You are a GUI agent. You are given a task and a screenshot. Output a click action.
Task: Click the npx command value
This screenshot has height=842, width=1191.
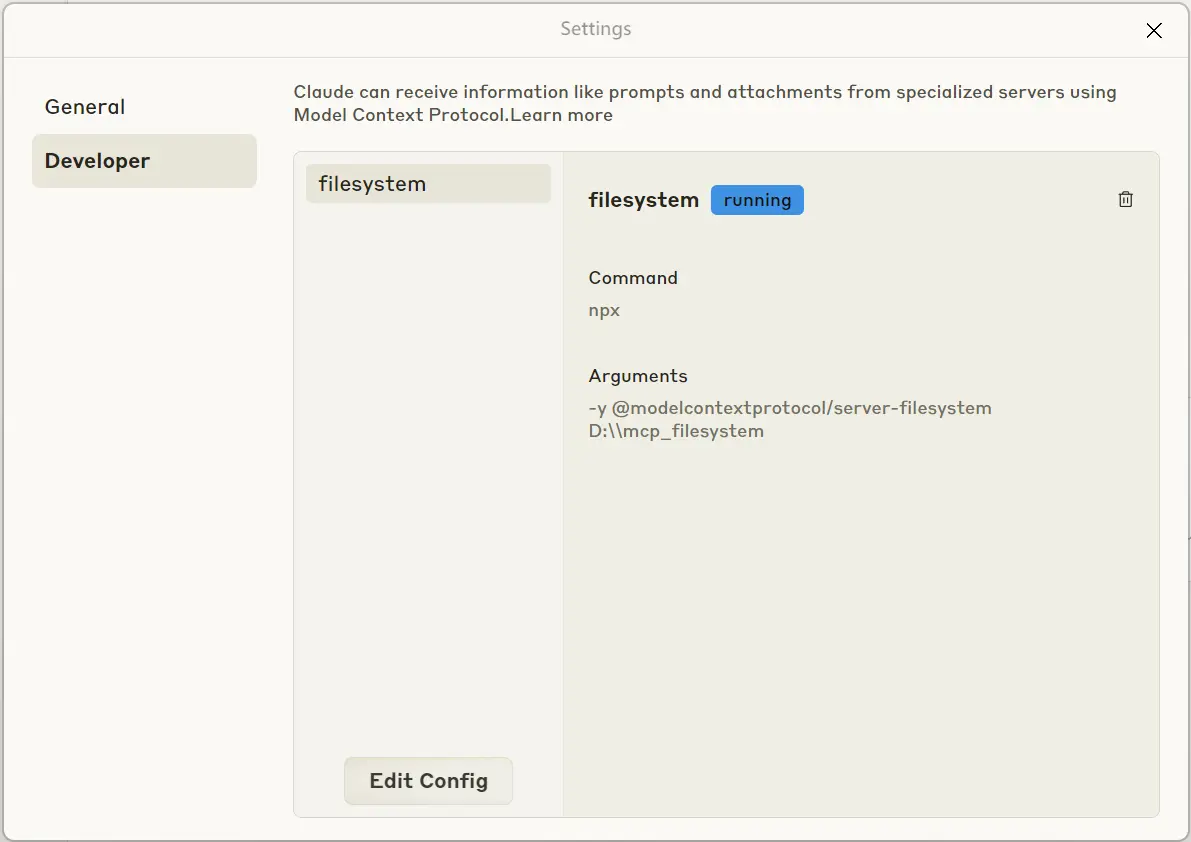[x=604, y=310]
